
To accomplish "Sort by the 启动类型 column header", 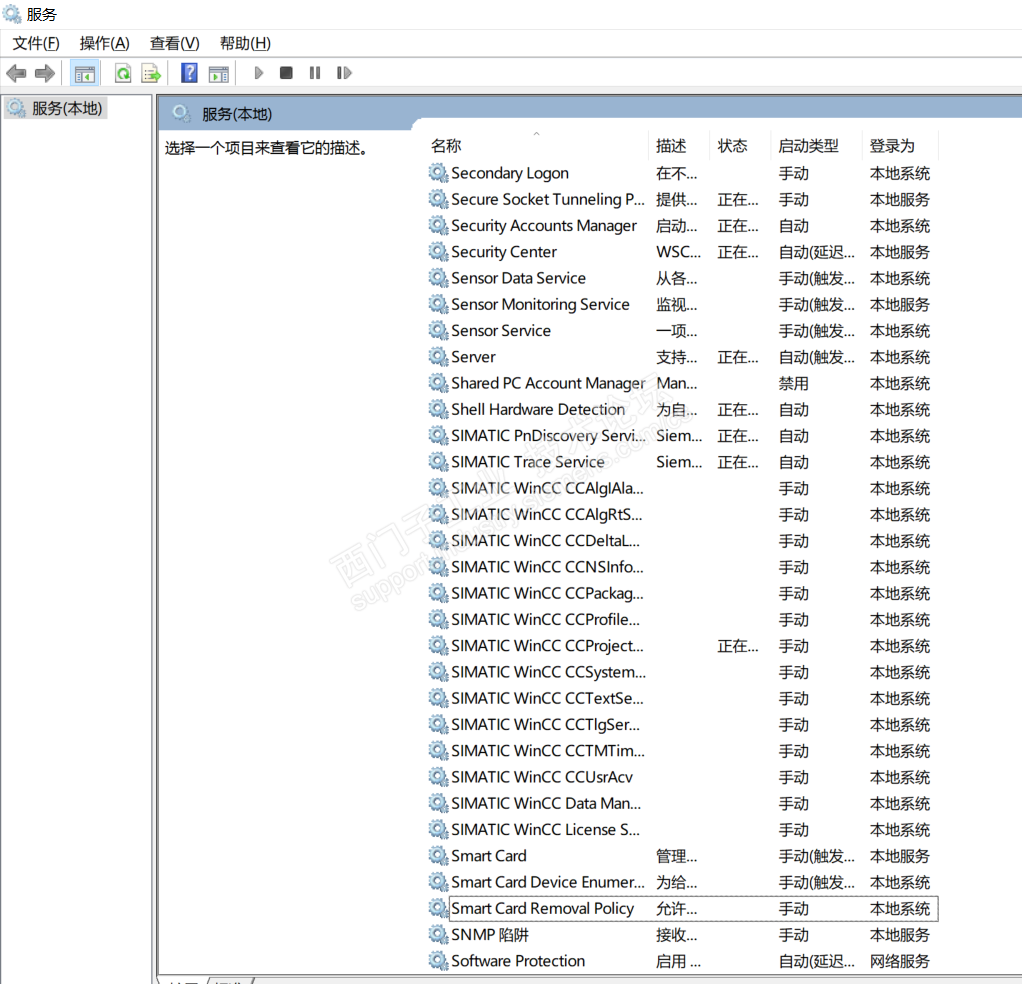I will point(816,145).
